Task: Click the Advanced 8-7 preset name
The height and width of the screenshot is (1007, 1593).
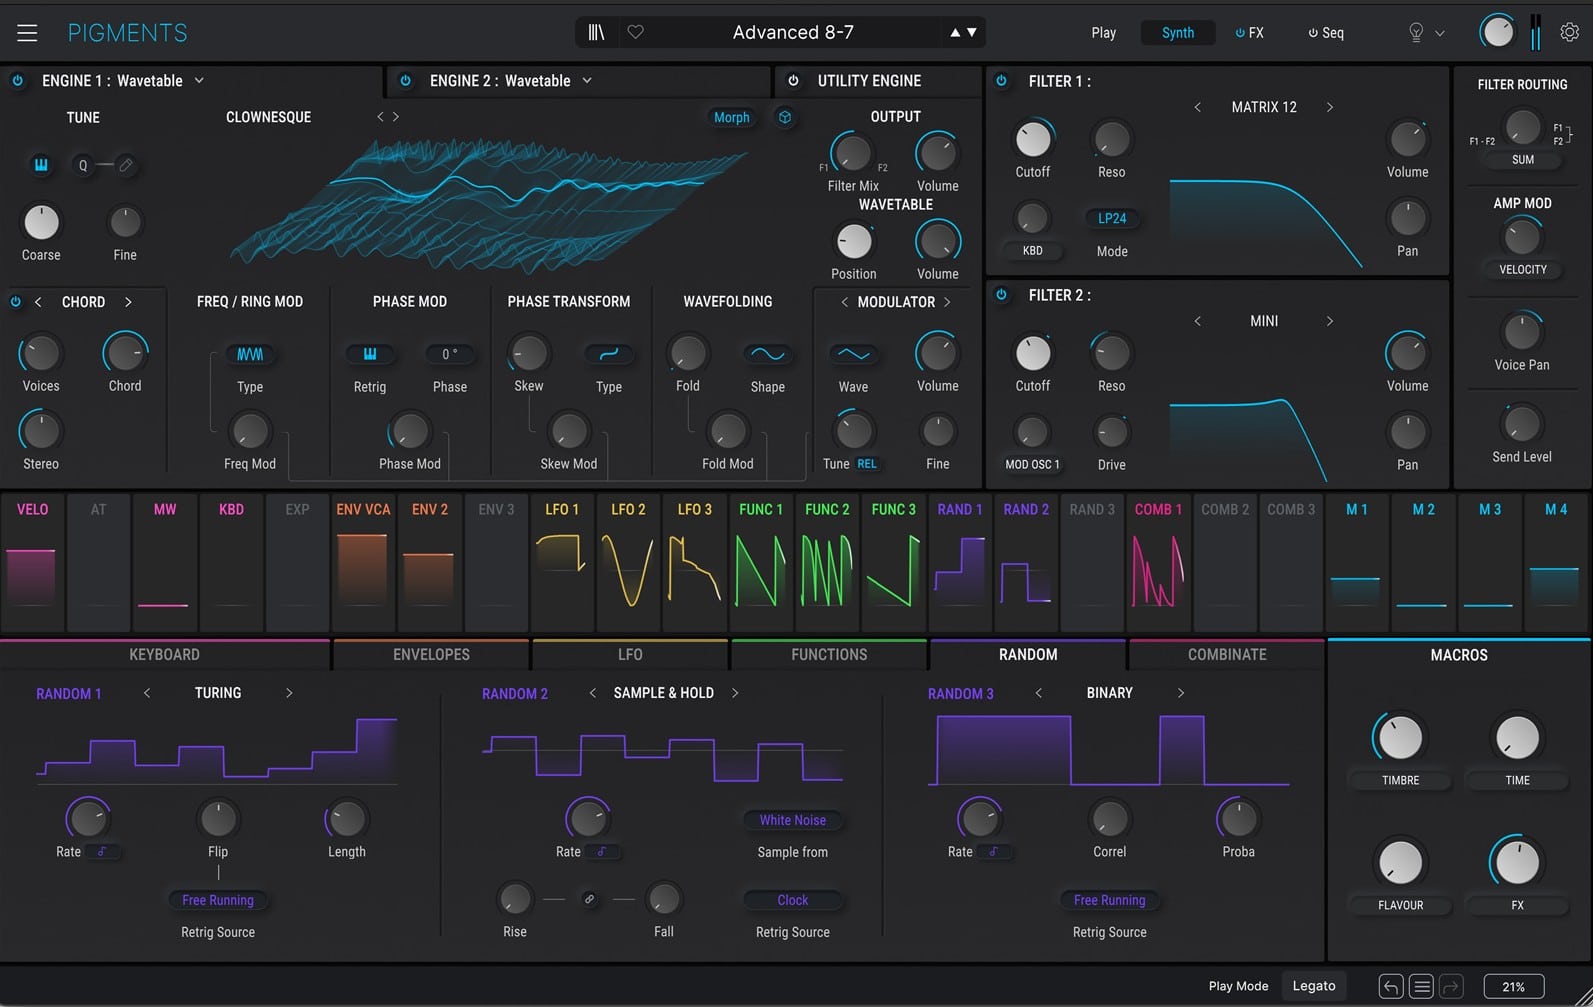Action: click(x=793, y=33)
